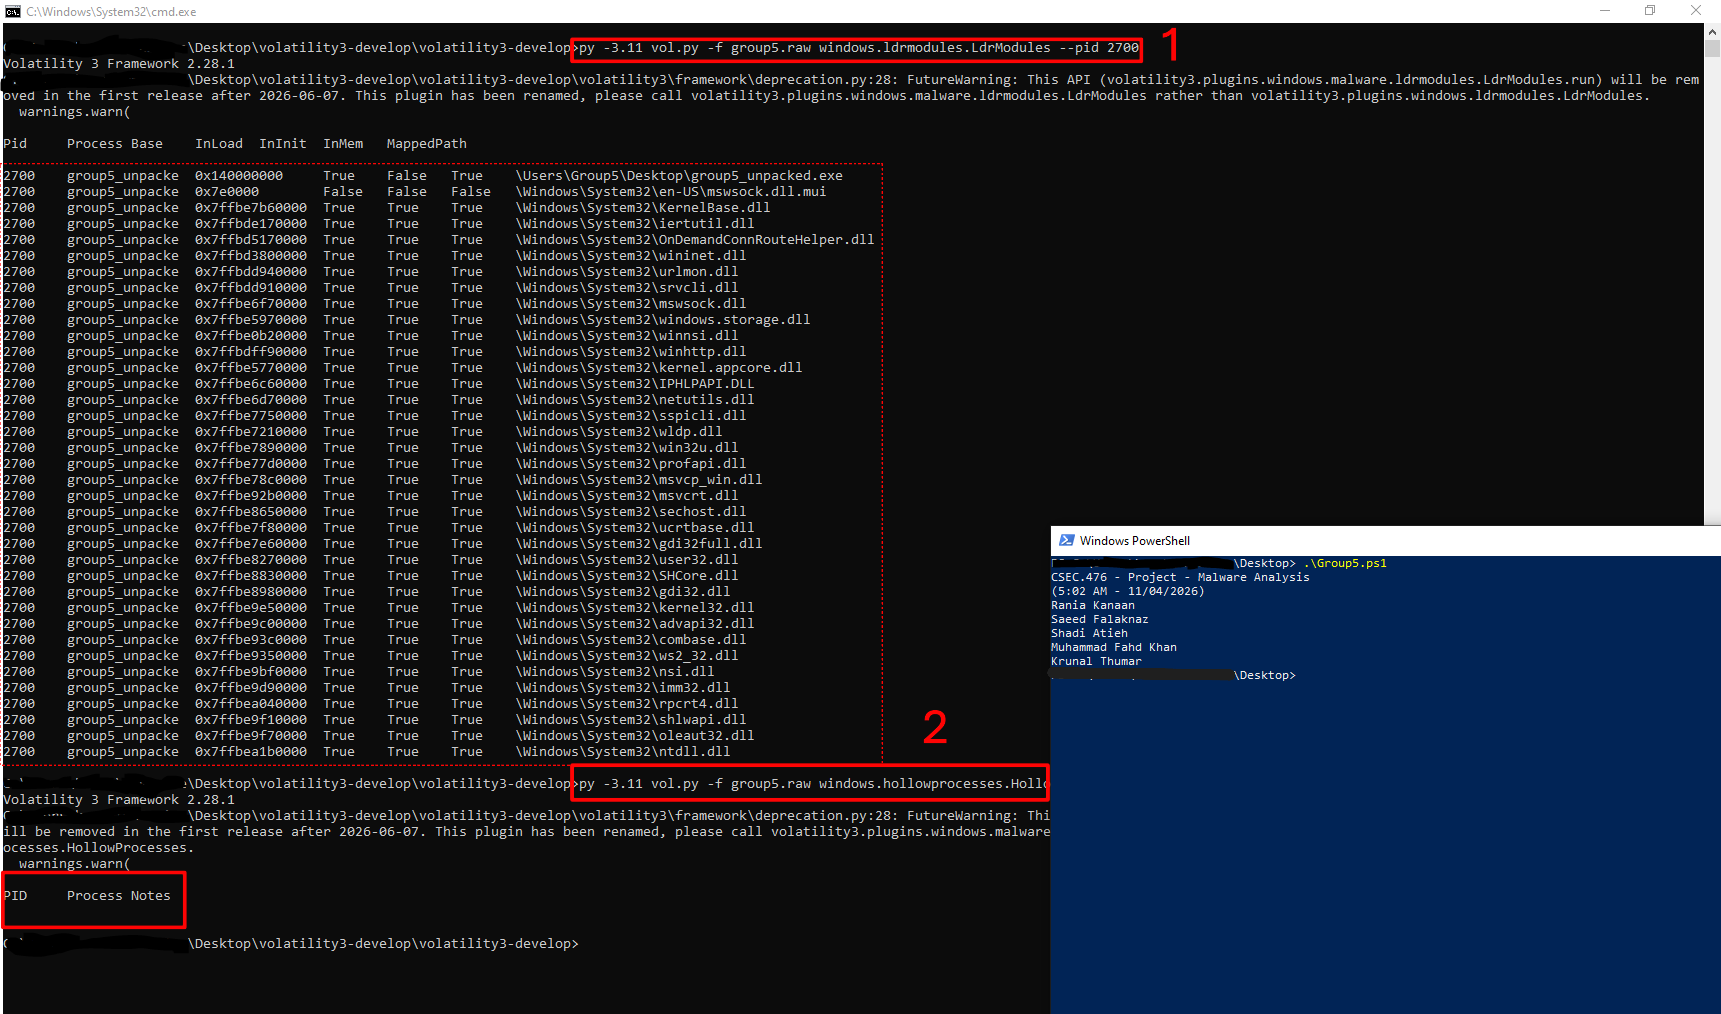Image resolution: width=1721 pixels, height=1014 pixels.
Task: Click the SHCore.dll mapped path
Action: (x=627, y=576)
